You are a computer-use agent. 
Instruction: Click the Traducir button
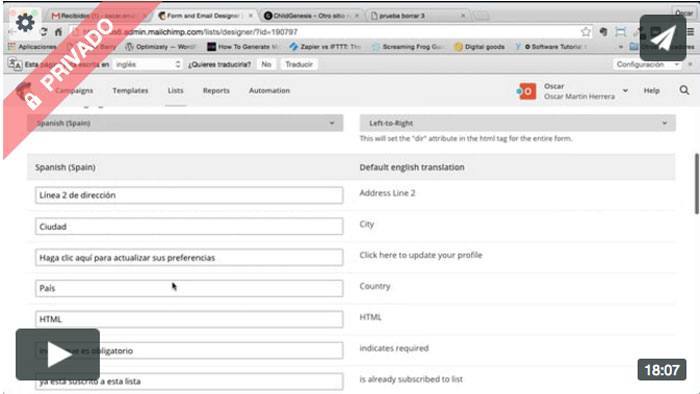tap(299, 64)
